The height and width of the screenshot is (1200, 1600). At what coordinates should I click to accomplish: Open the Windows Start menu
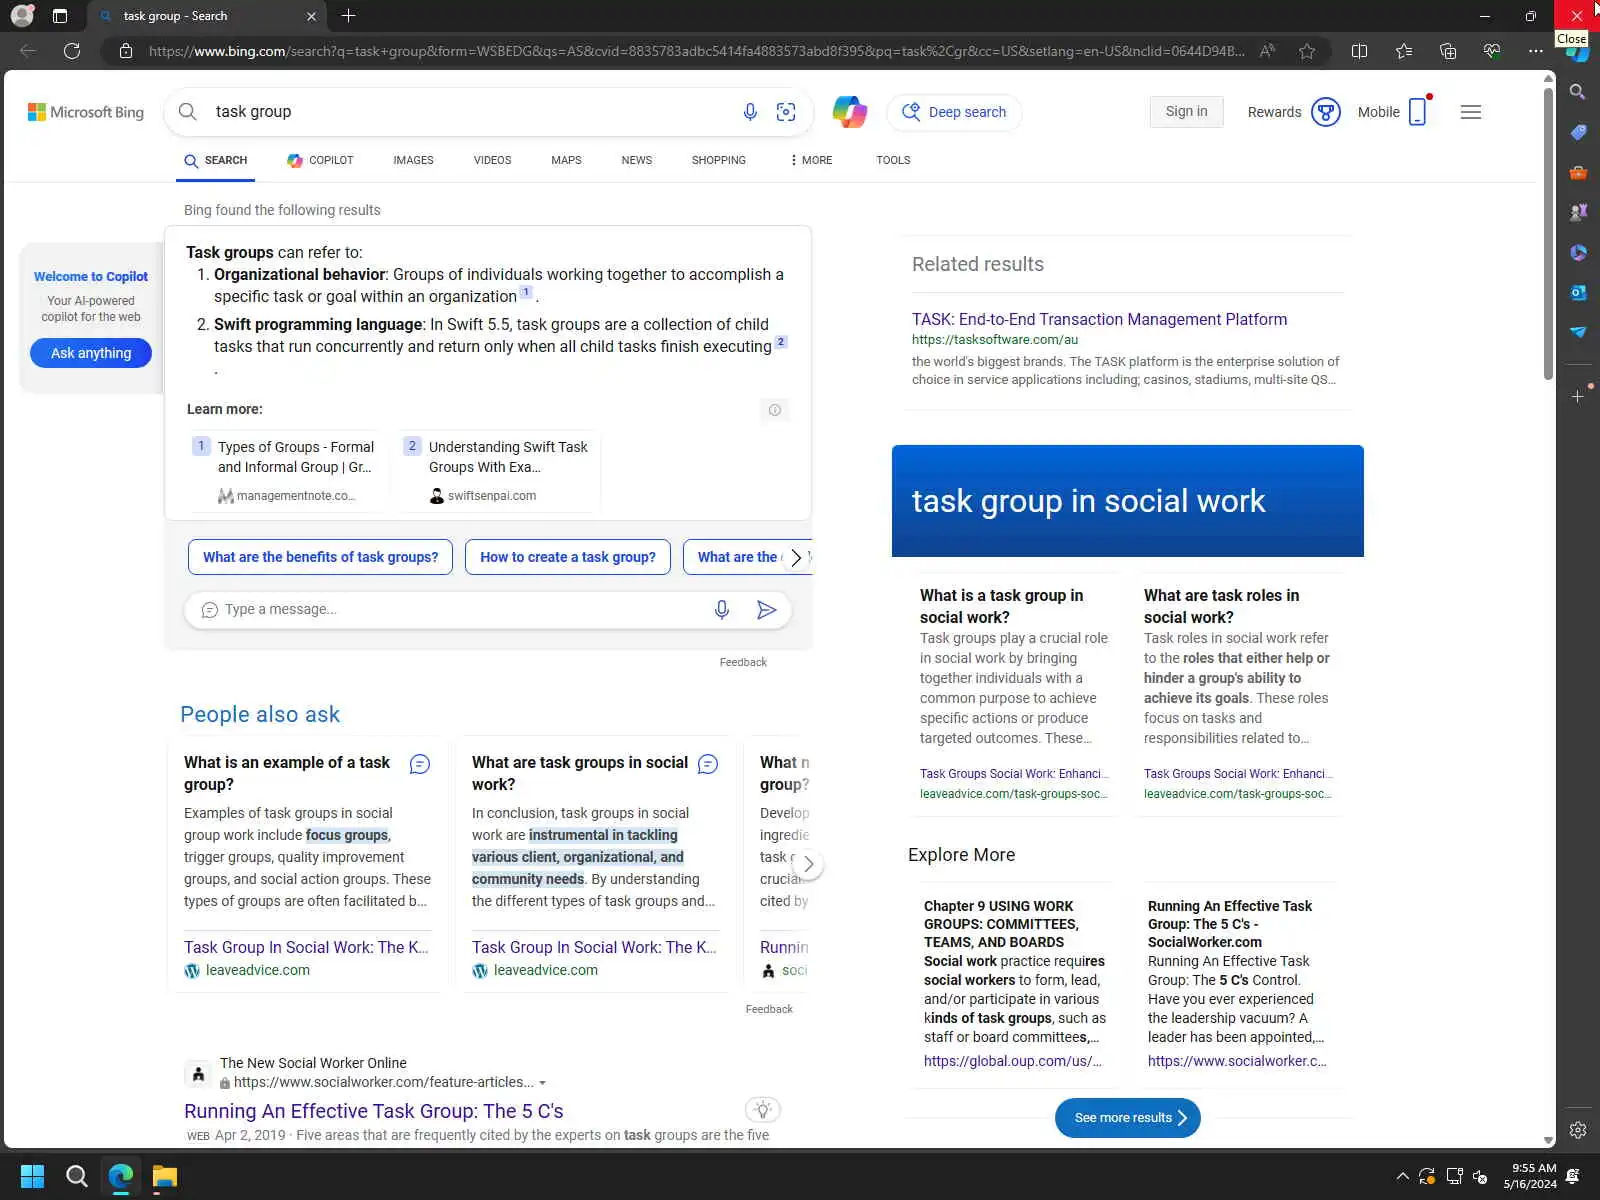coord(32,1176)
